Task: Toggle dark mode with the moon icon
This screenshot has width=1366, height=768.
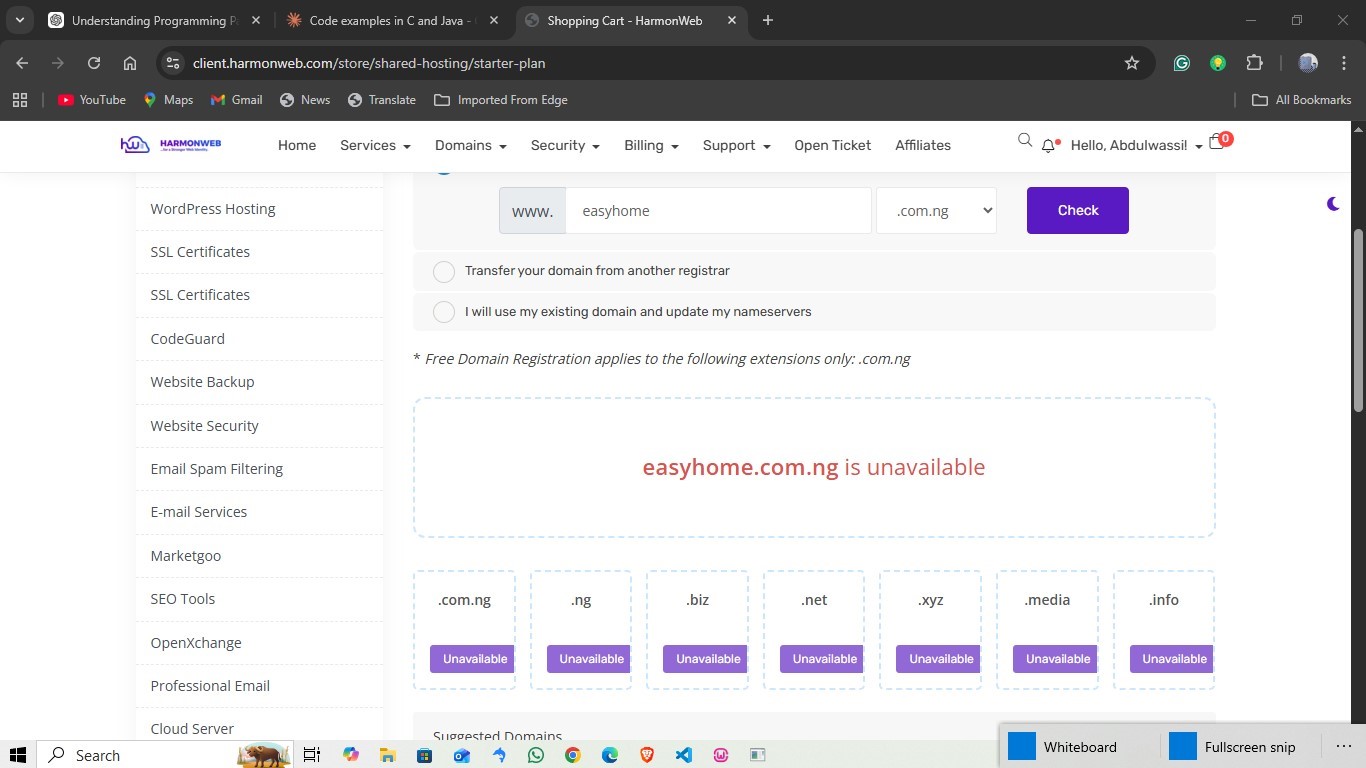Action: tap(1333, 204)
